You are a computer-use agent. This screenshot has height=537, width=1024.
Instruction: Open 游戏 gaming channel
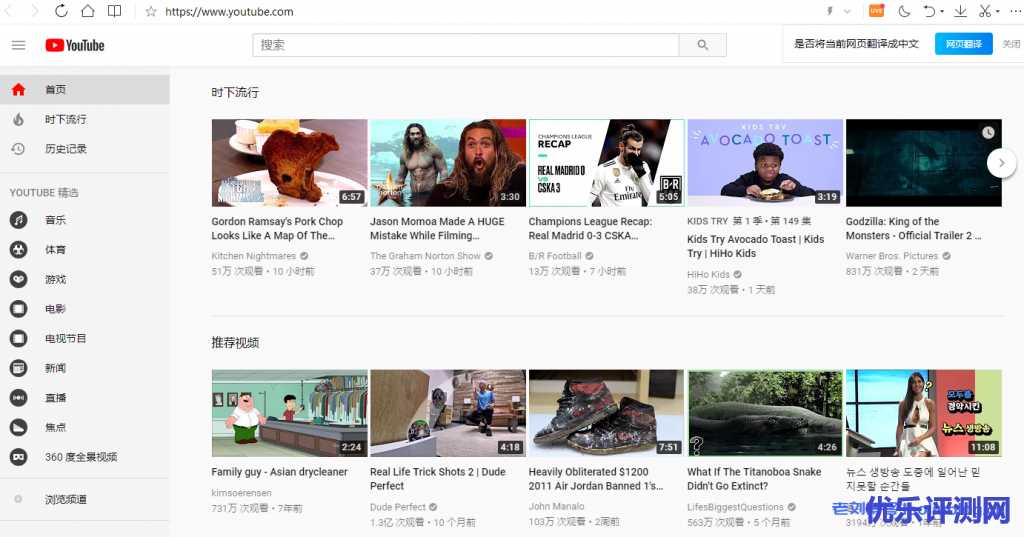click(x=85, y=280)
